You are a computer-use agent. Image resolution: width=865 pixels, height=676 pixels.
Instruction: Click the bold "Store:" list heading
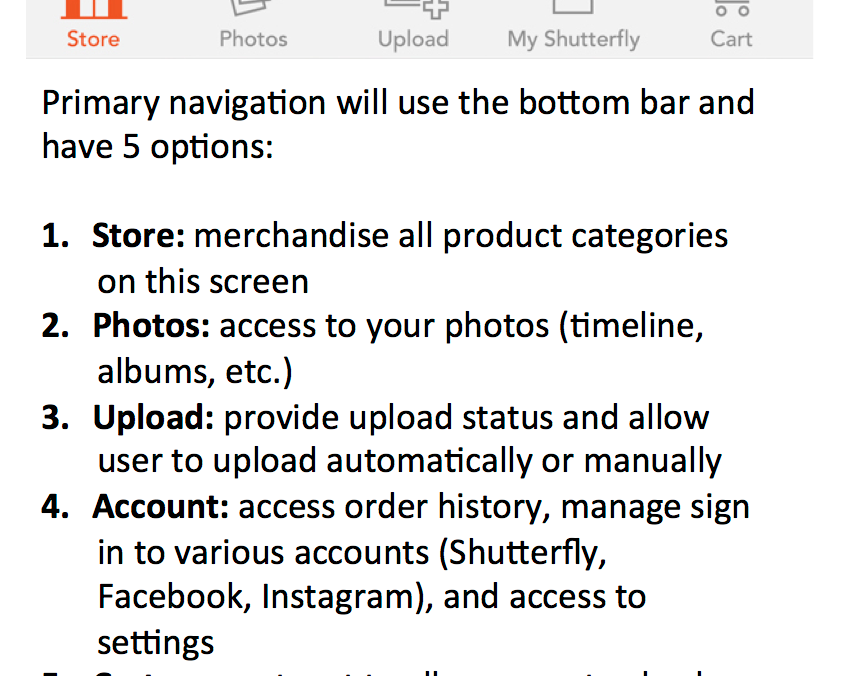(138, 236)
